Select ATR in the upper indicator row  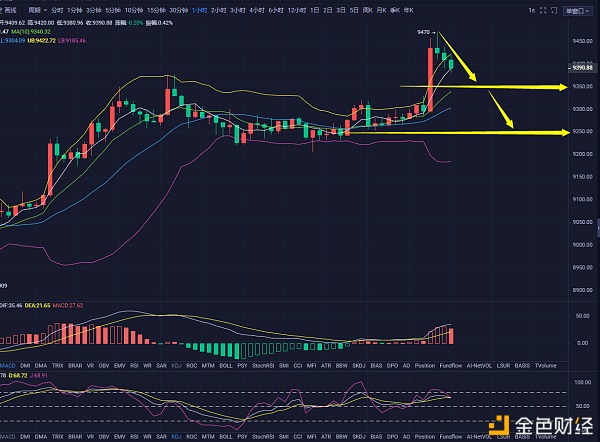tap(326, 365)
